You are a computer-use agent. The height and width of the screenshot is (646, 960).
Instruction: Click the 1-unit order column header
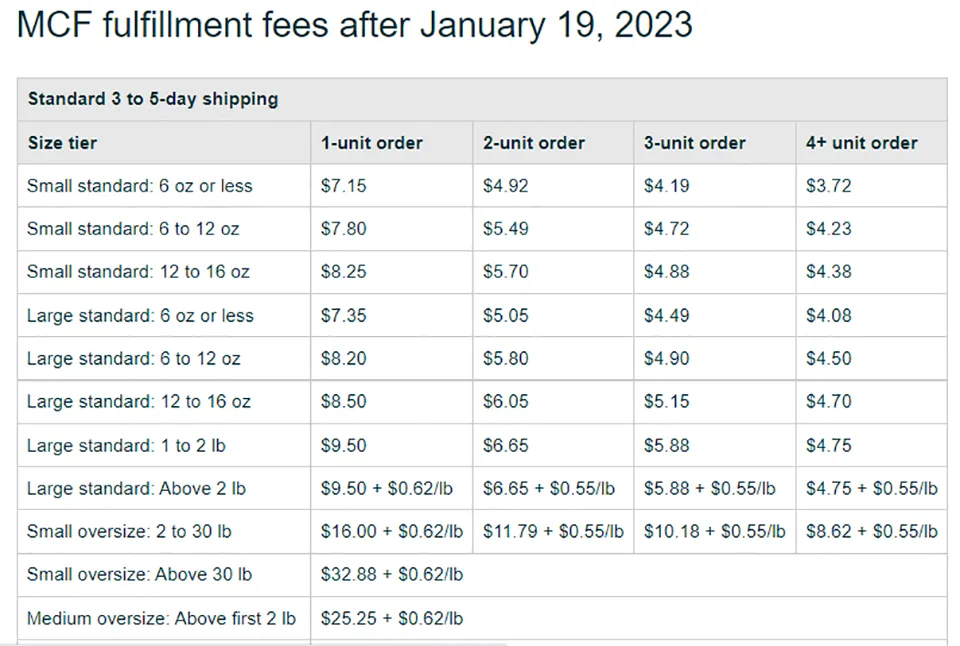(x=372, y=143)
